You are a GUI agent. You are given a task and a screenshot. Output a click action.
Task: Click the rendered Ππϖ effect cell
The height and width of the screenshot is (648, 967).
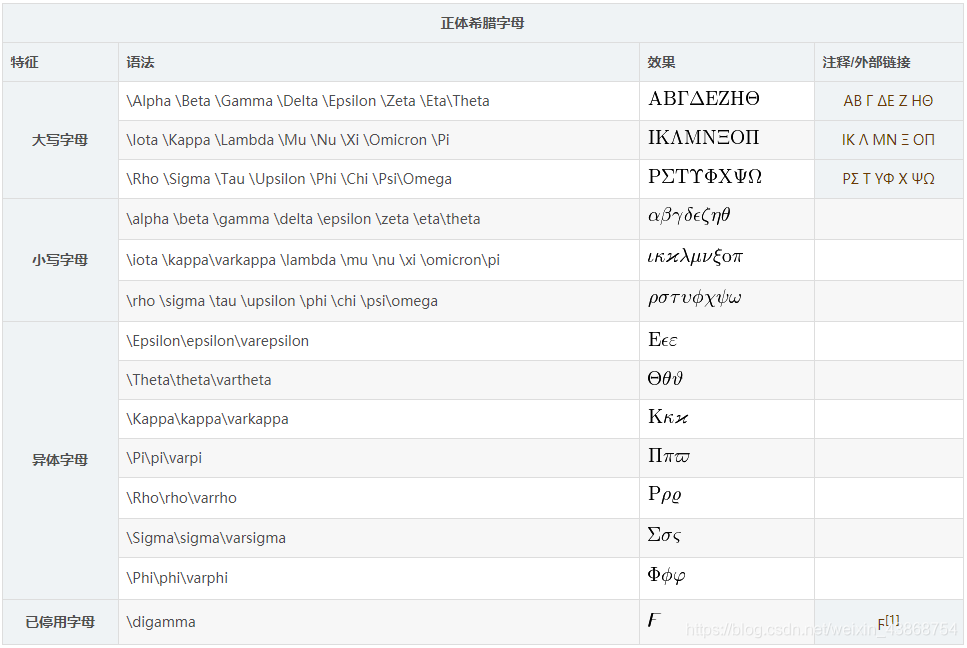pyautogui.click(x=726, y=458)
